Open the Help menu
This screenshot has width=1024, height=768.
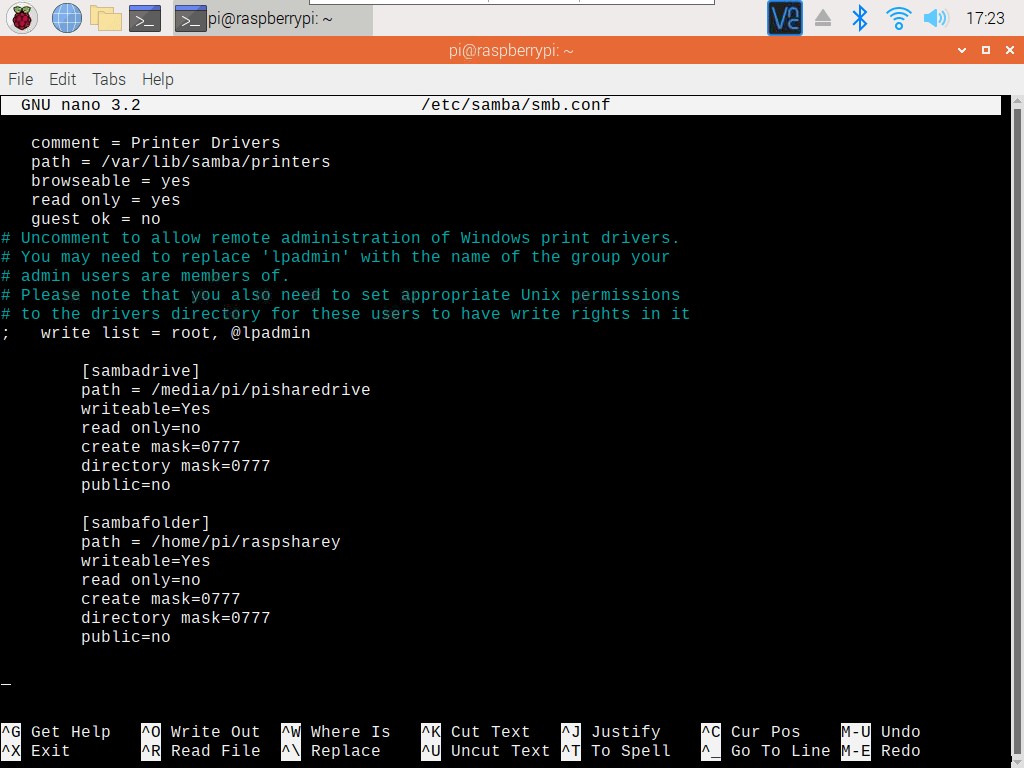(157, 79)
